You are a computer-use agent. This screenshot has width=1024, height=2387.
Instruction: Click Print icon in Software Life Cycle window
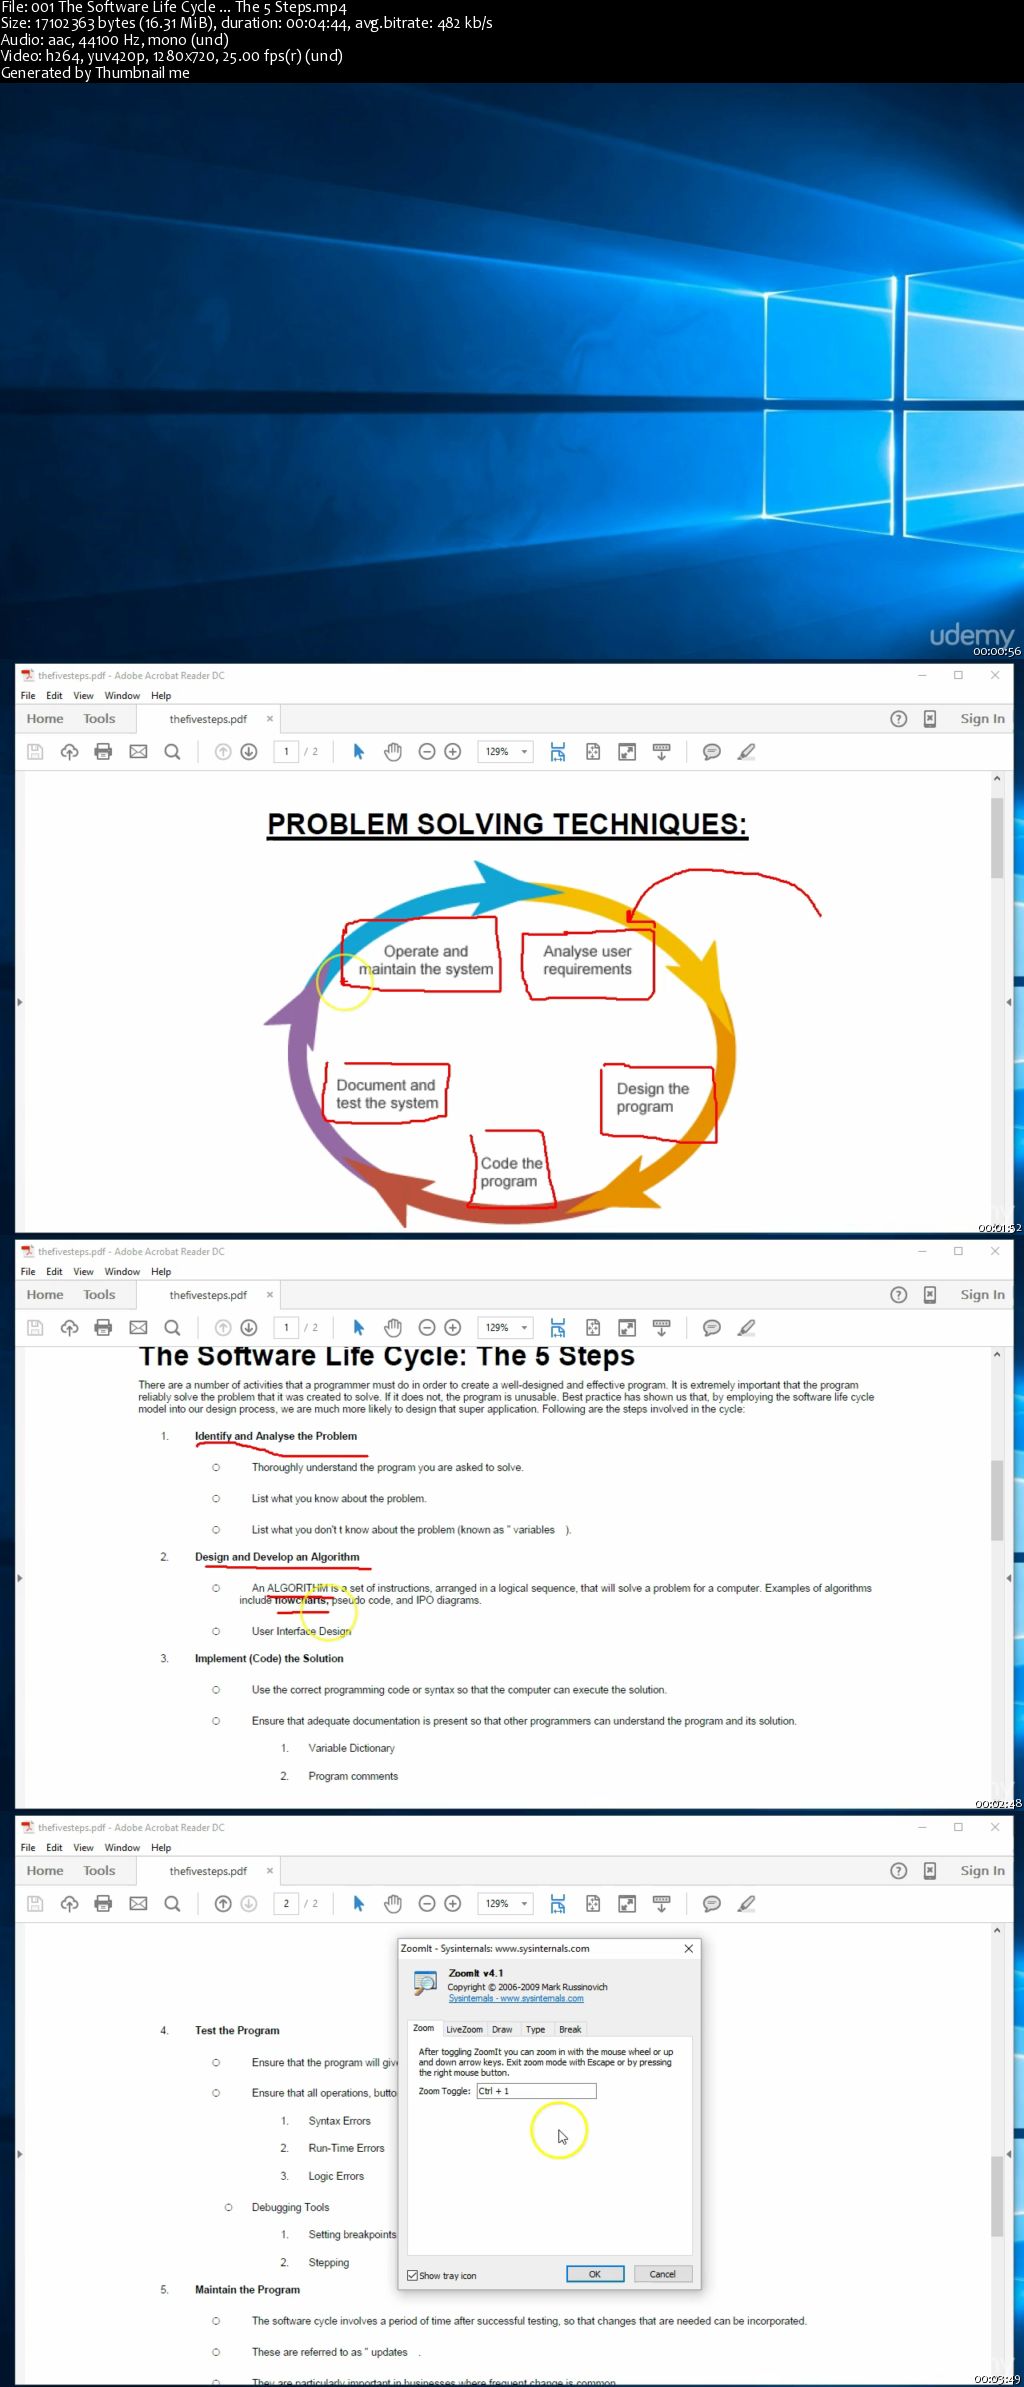coord(103,1328)
